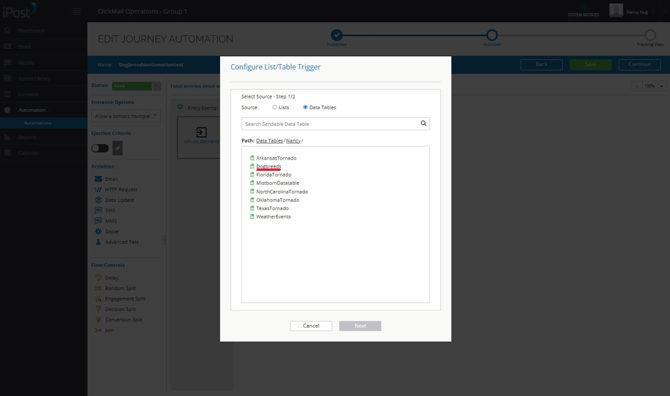
Task: Click the zoom in plus button
Action: [x=661, y=86]
